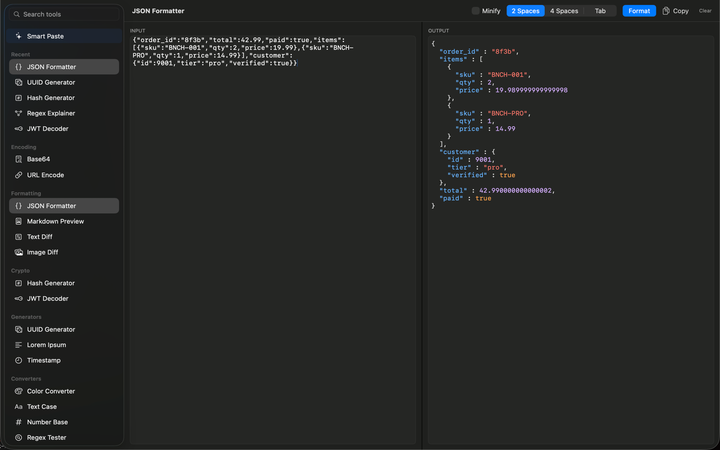This screenshot has width=720, height=450.
Task: Open Smart Paste tool
Action: point(64,36)
